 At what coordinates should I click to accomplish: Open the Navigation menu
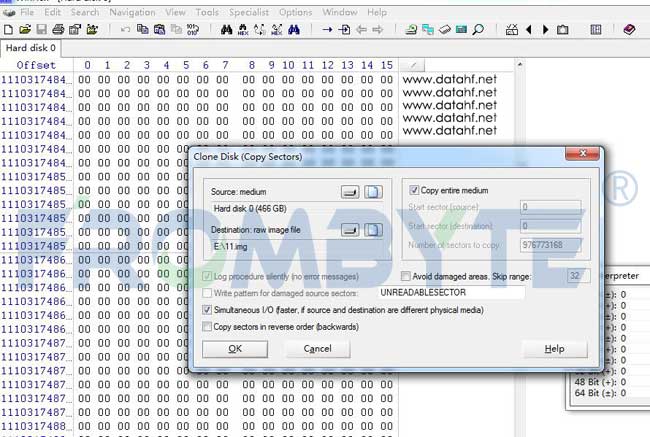(132, 12)
